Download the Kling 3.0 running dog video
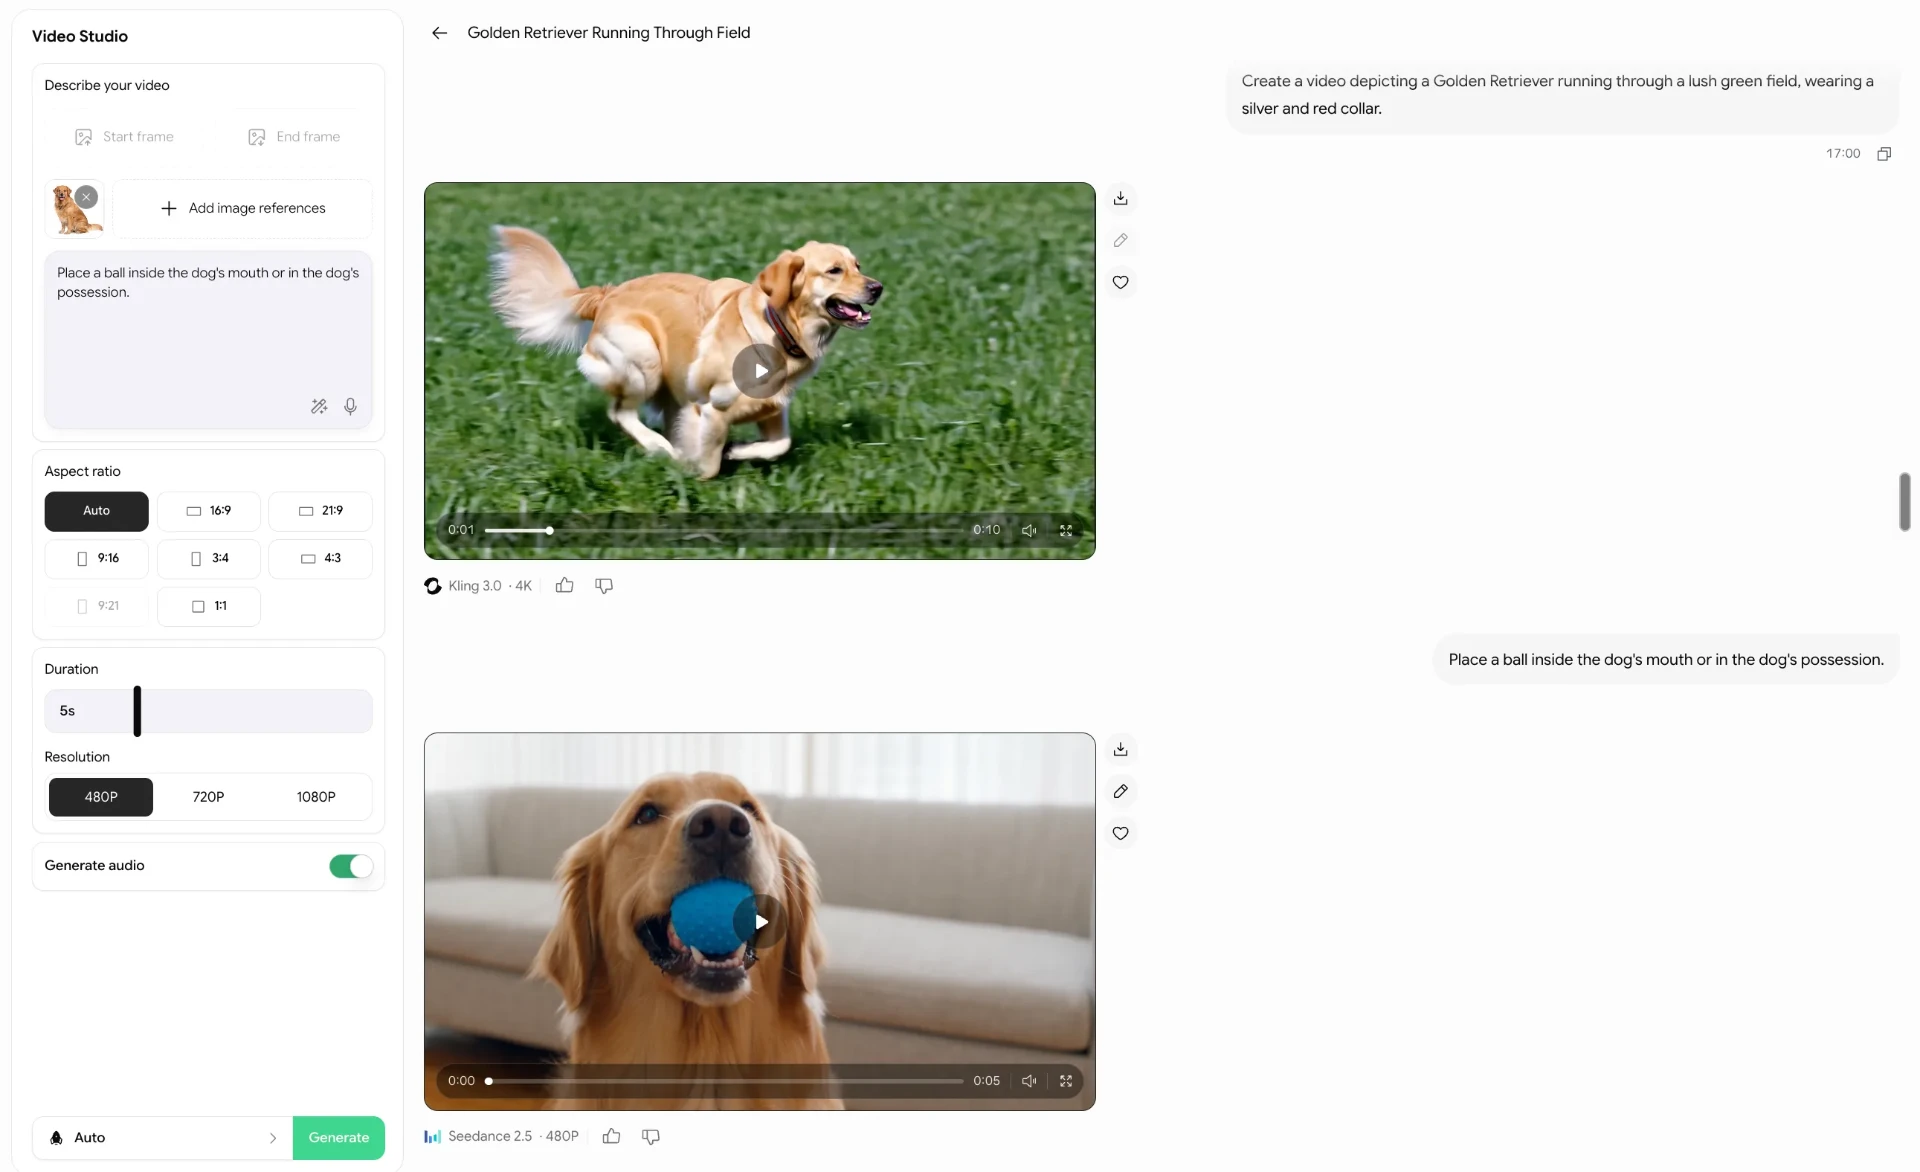1920x1172 pixels. point(1120,198)
